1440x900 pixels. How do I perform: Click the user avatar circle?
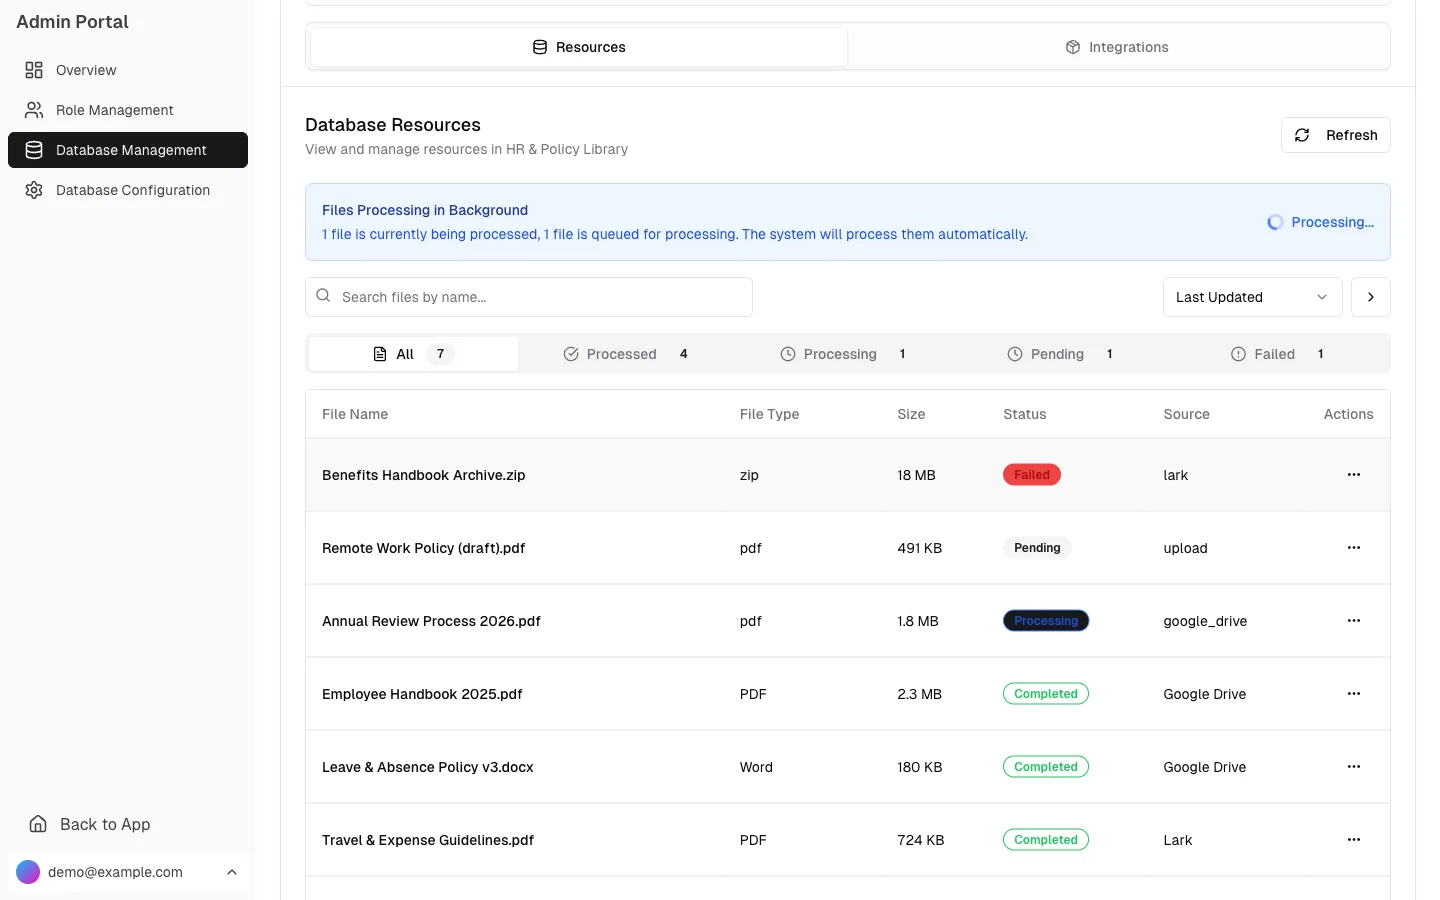(28, 872)
